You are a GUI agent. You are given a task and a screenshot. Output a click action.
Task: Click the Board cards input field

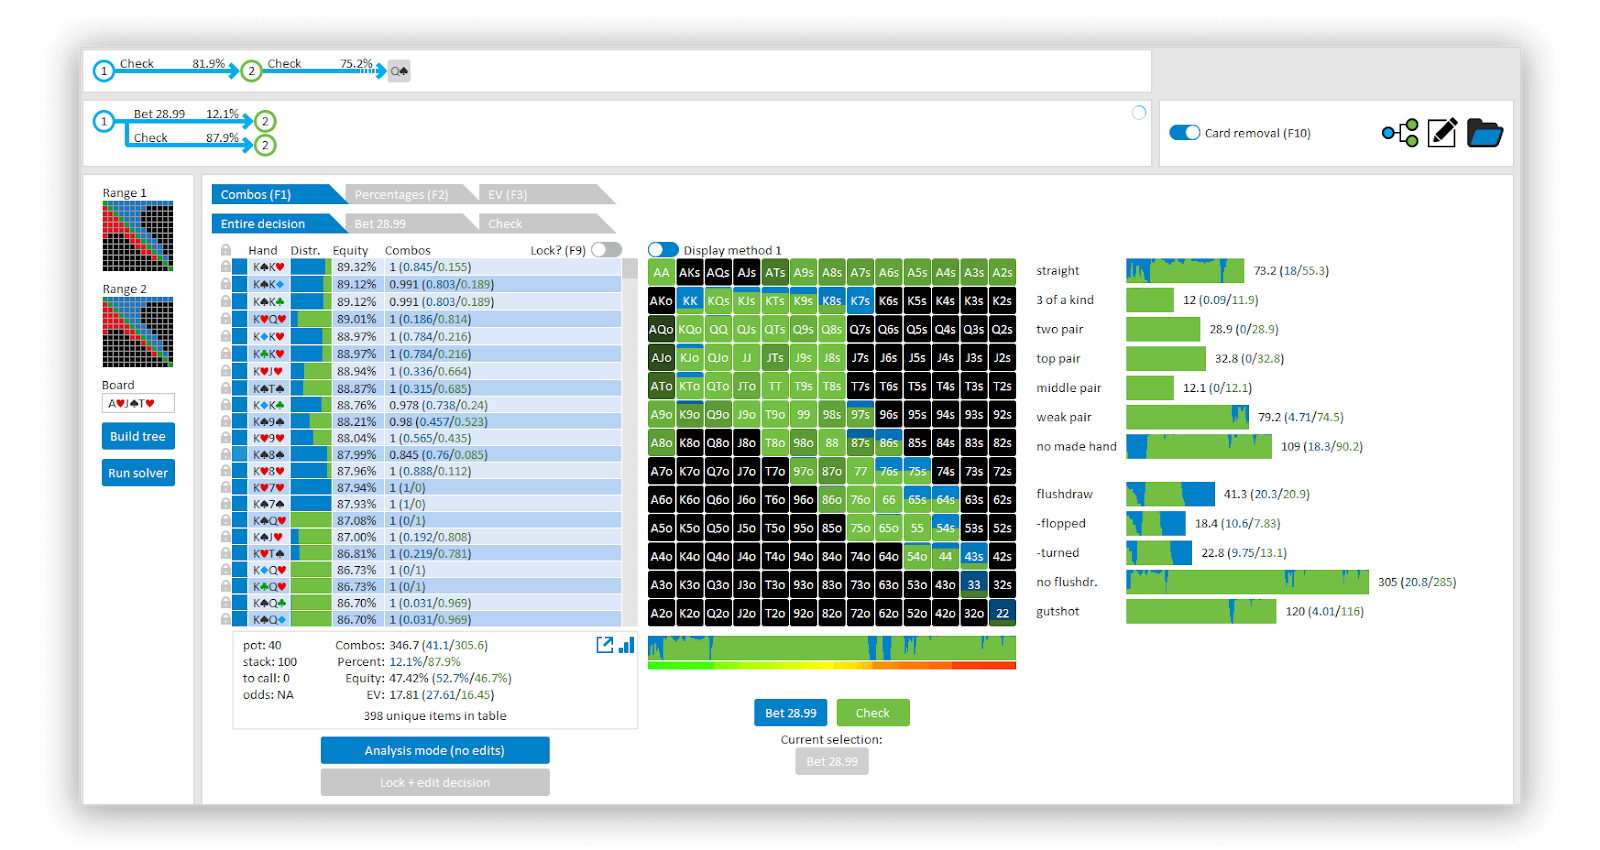[x=138, y=403]
